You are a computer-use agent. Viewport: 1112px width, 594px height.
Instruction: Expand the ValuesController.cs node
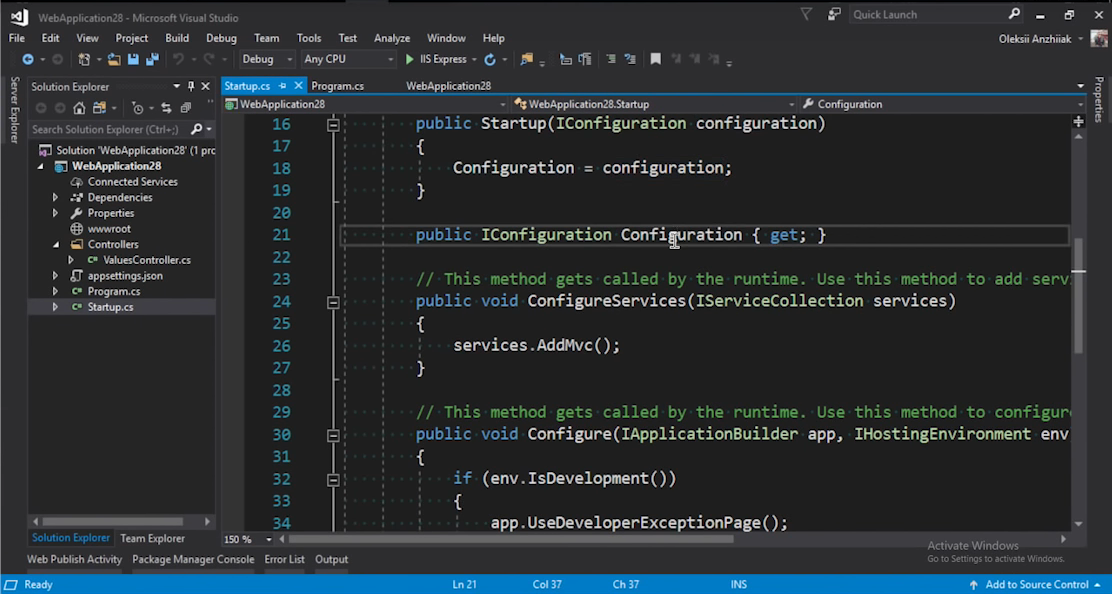tap(71, 260)
